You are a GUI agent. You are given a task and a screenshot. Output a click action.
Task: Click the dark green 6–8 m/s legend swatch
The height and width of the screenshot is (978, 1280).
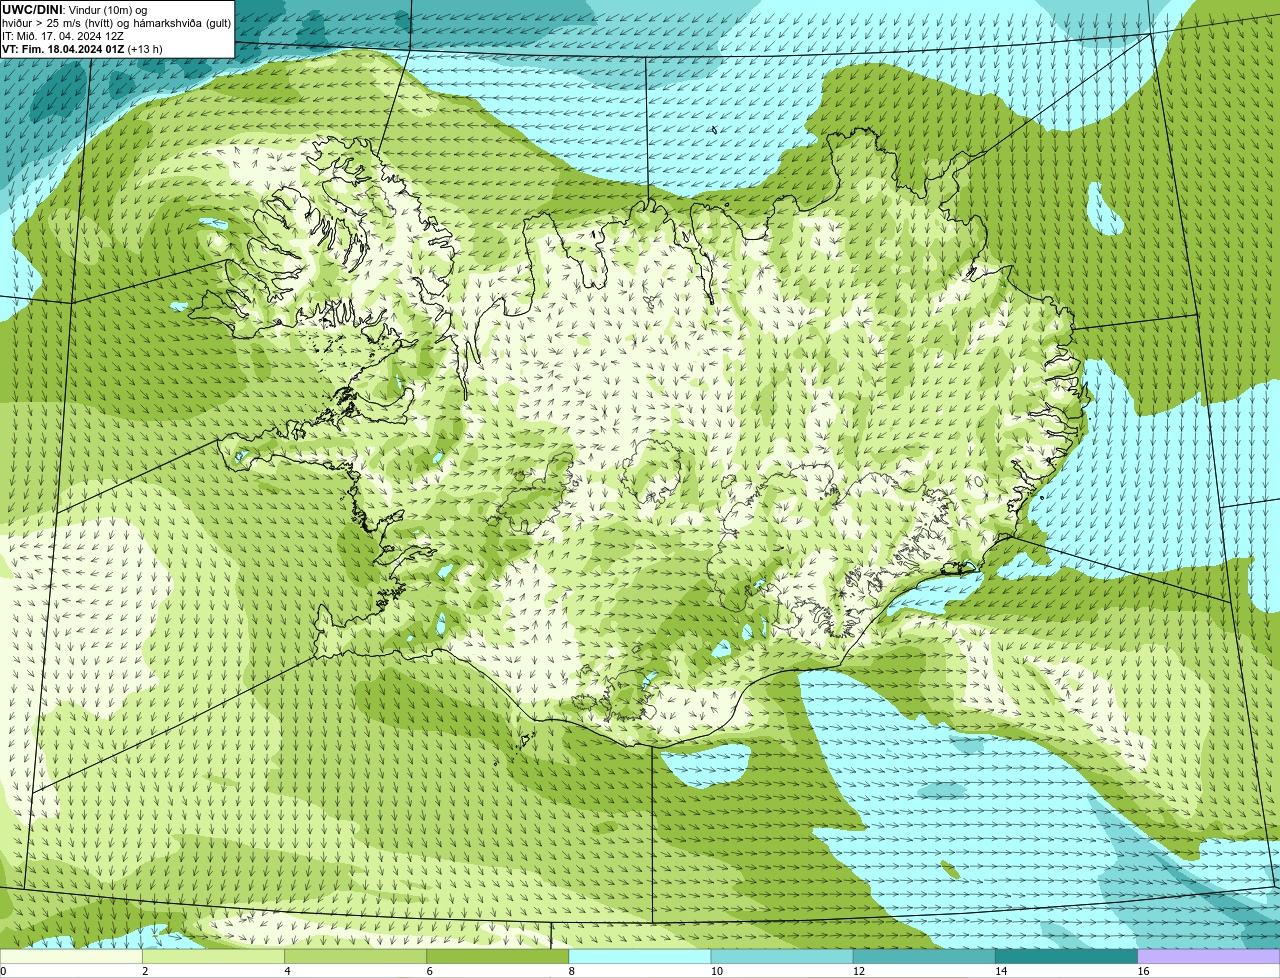(x=498, y=956)
